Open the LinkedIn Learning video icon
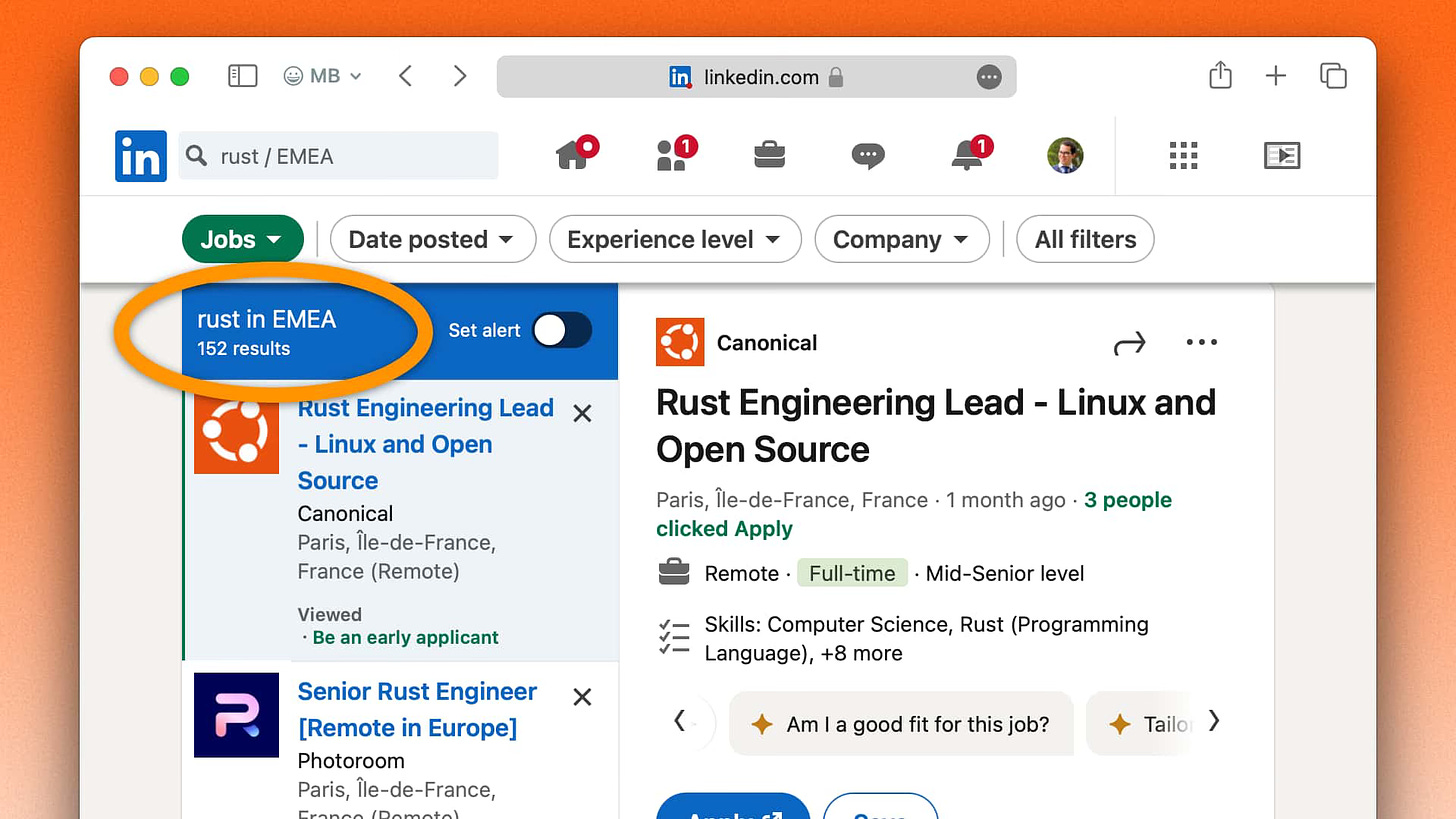This screenshot has width=1456, height=819. coord(1282,155)
